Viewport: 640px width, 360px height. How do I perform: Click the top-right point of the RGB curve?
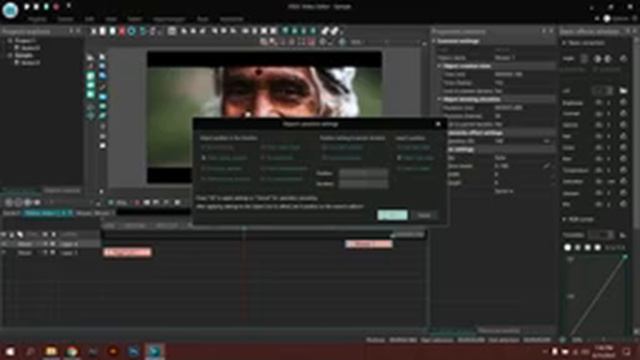(x=624, y=257)
